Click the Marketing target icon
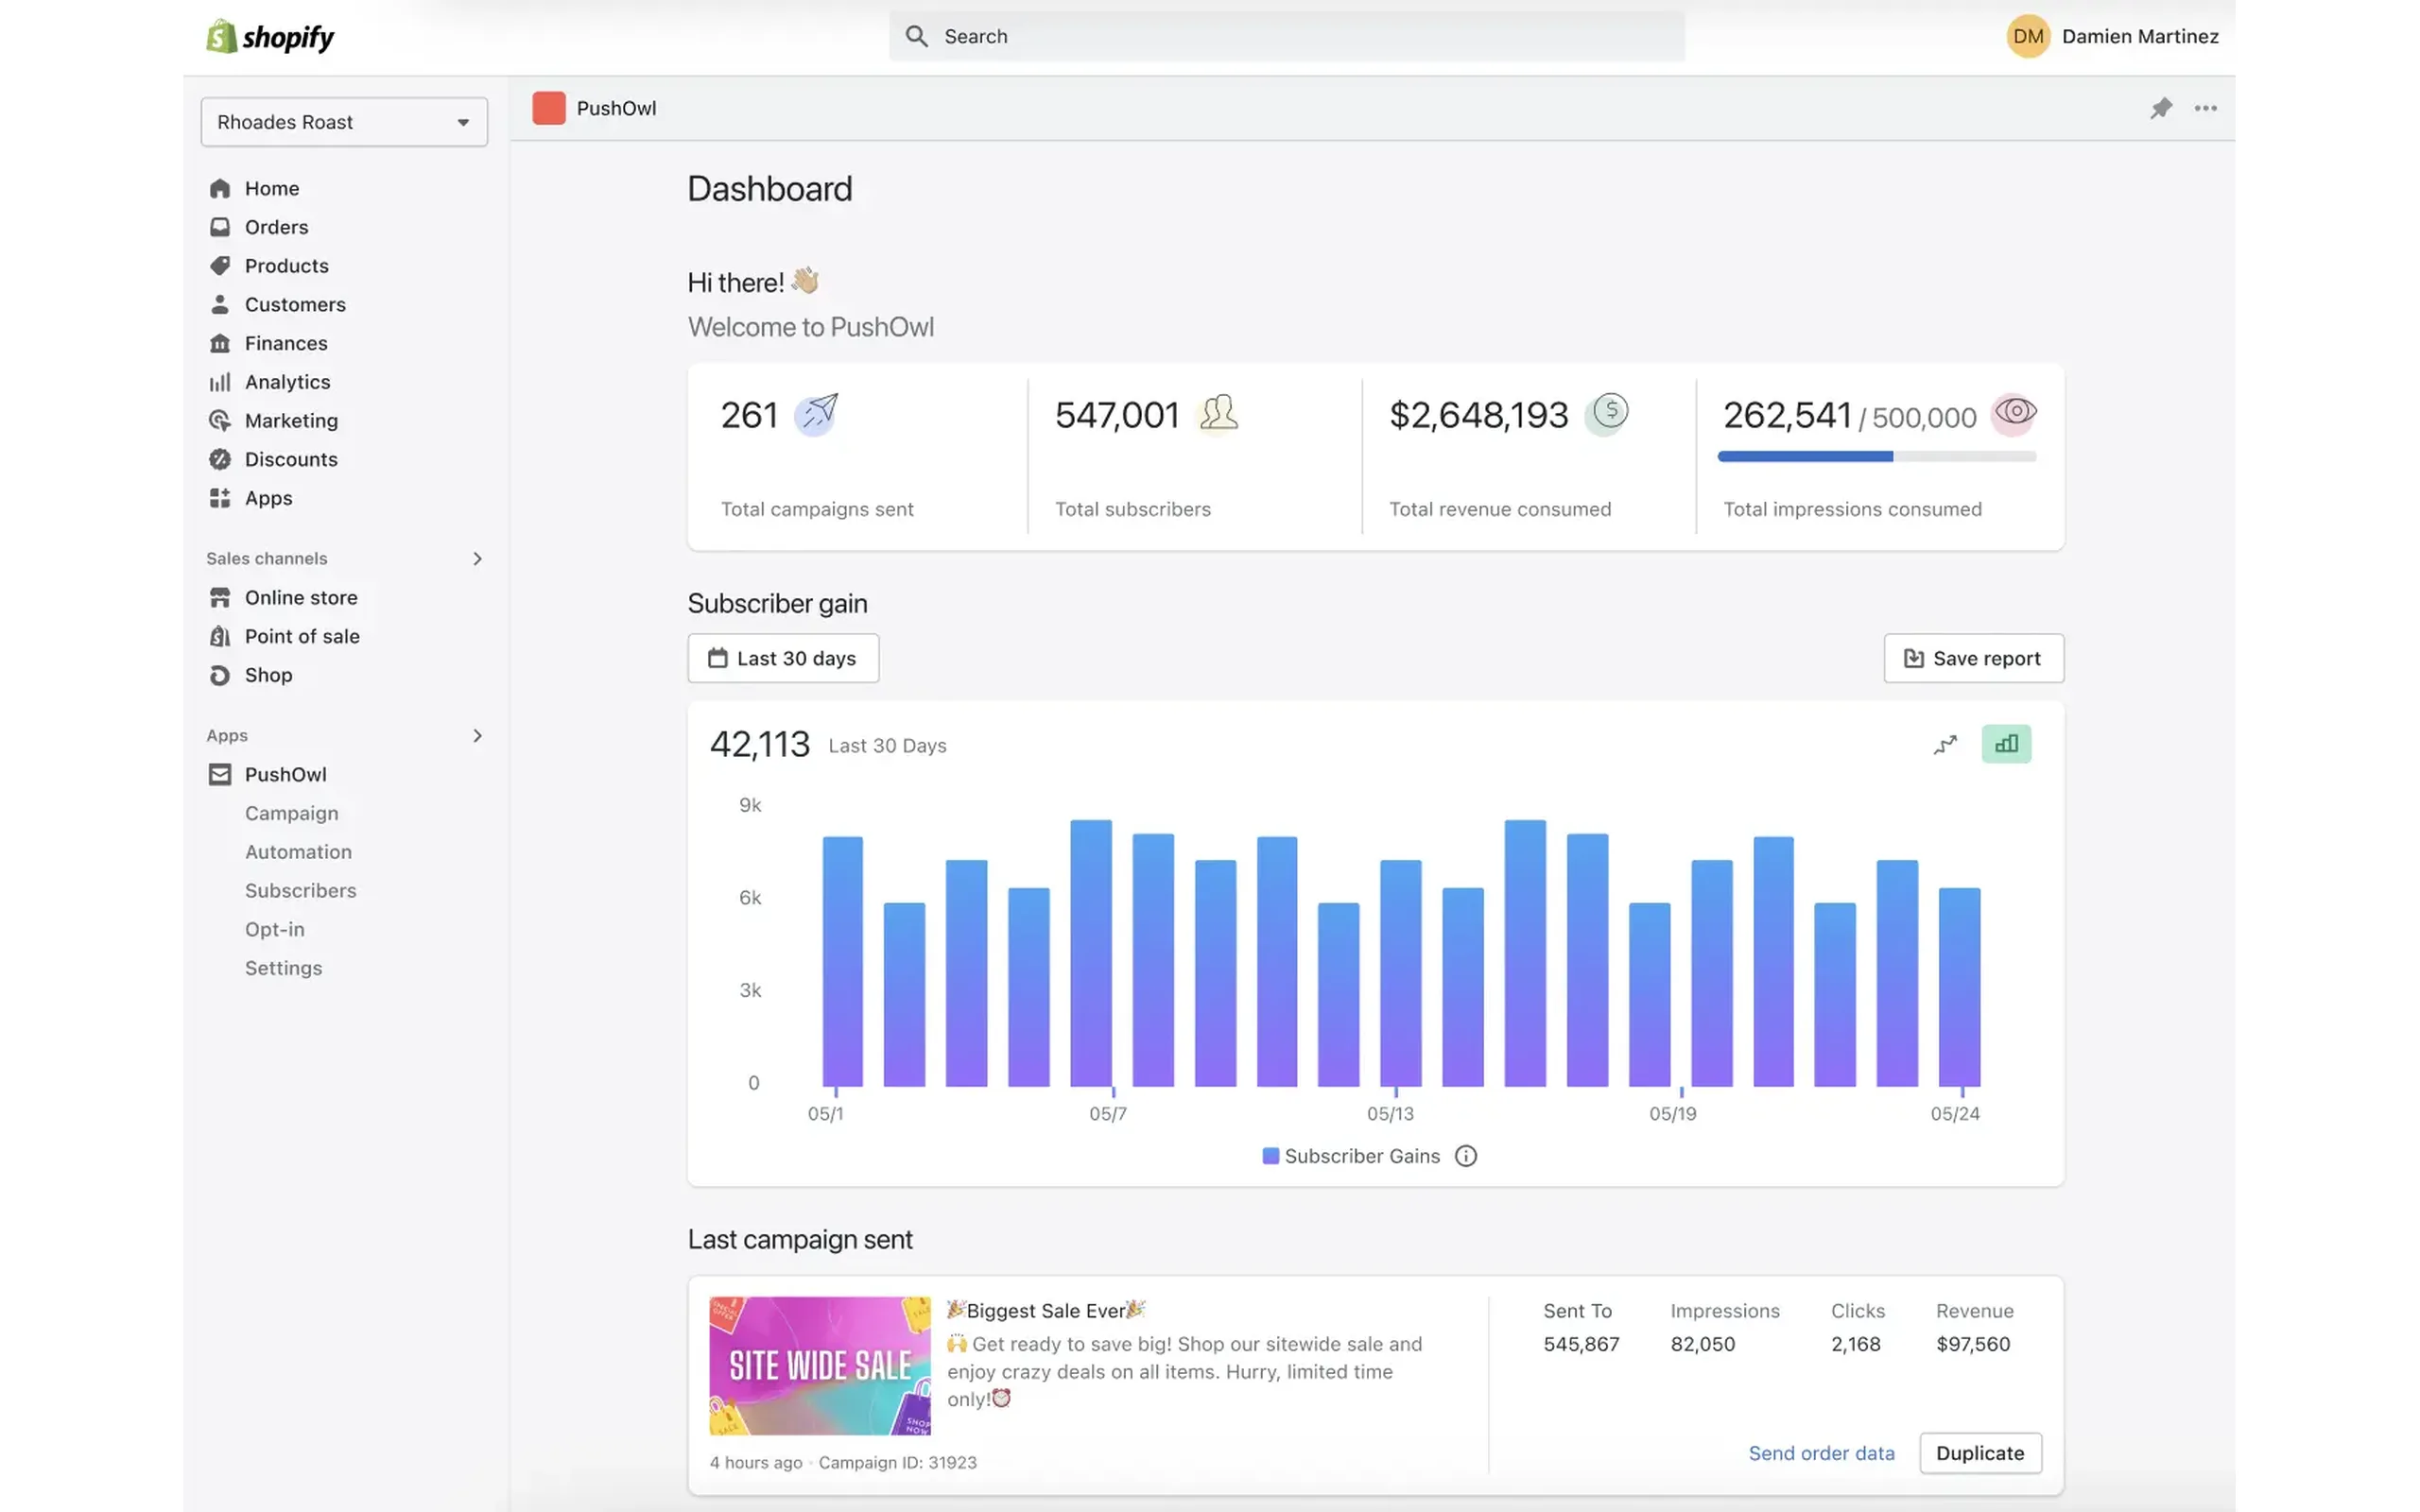The width and height of the screenshot is (2420, 1512). click(220, 421)
